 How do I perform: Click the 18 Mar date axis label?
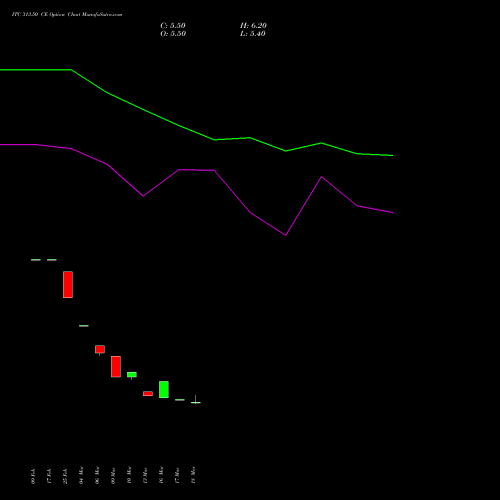click(x=193, y=475)
